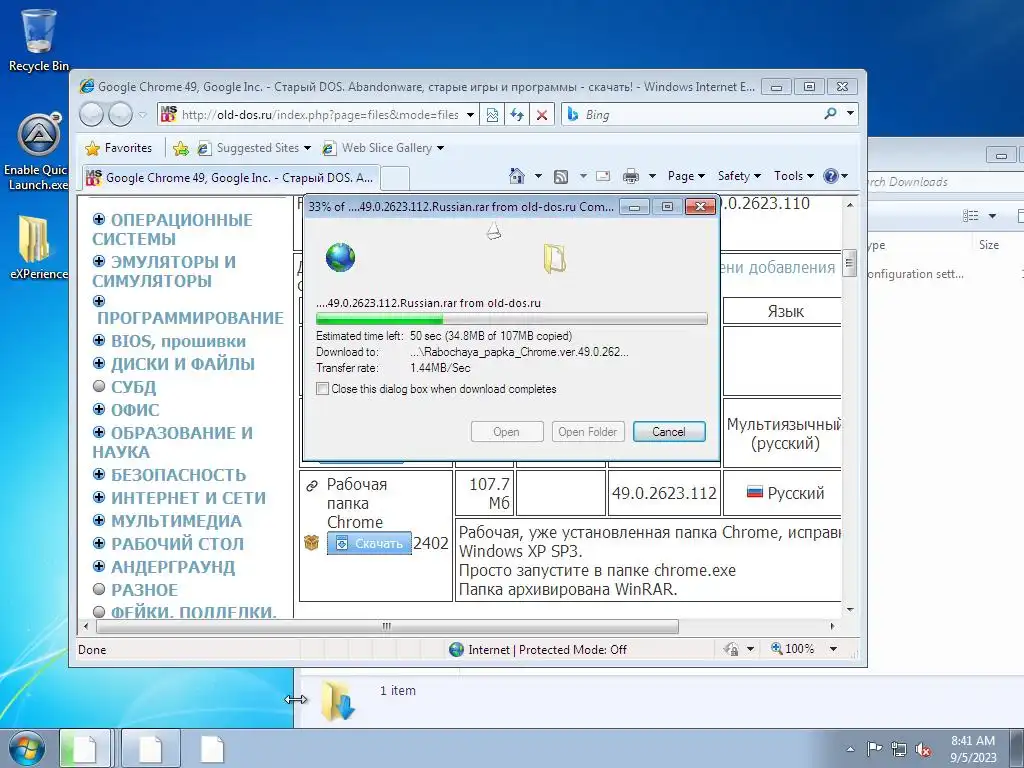Screen dimensions: 1024x768
Task: Click the horizontal page scrollbar thumb
Action: [x=387, y=626]
